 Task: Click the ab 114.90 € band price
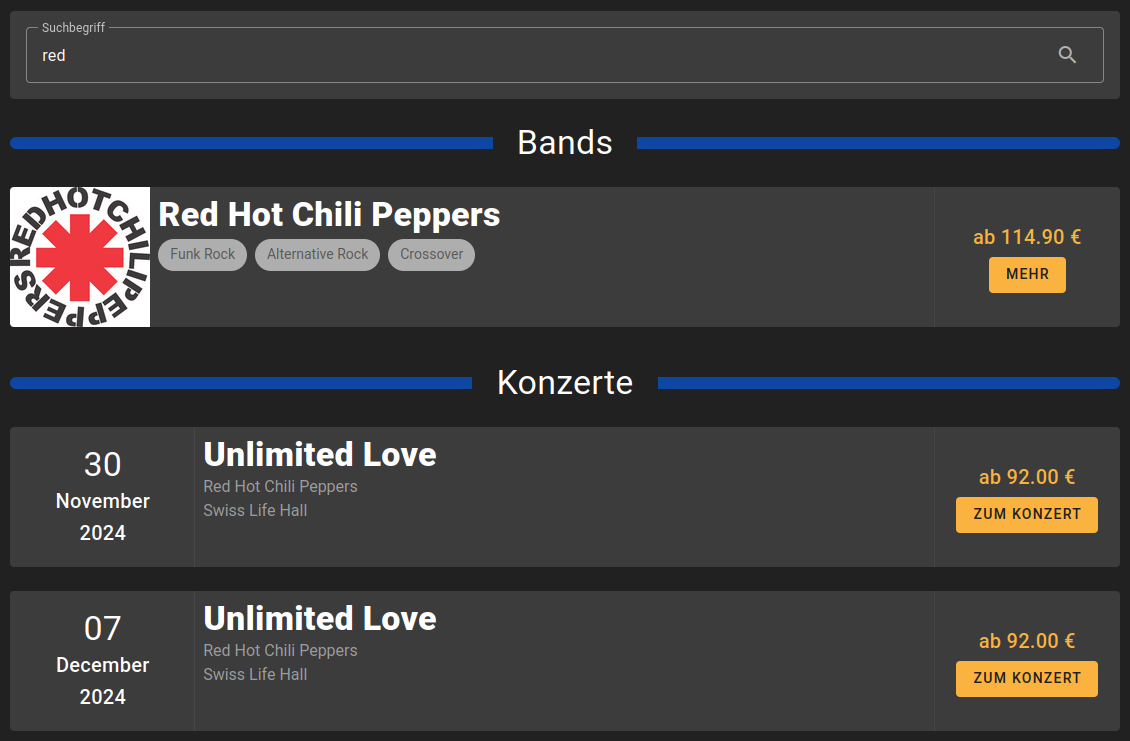(x=1027, y=237)
